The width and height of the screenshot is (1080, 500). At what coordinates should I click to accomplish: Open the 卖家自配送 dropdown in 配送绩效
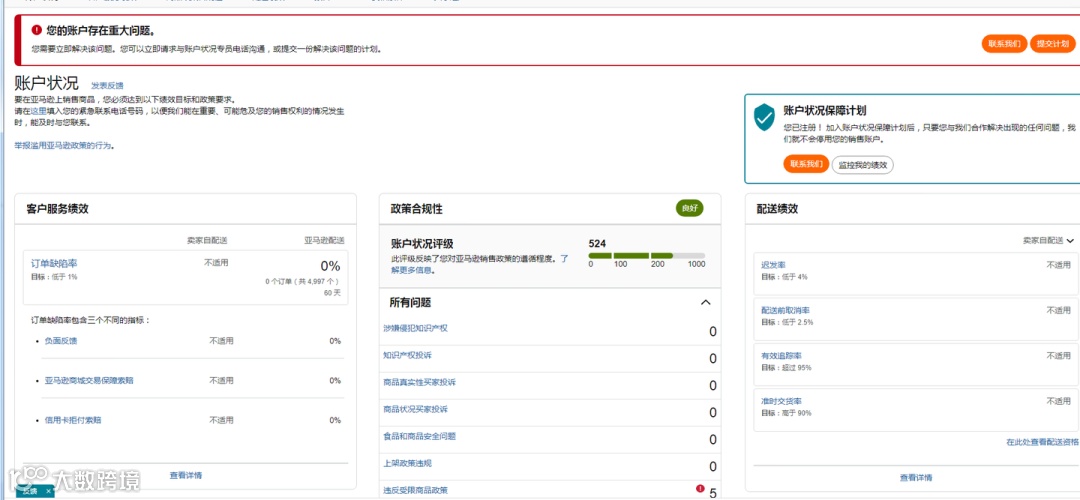(1048, 240)
